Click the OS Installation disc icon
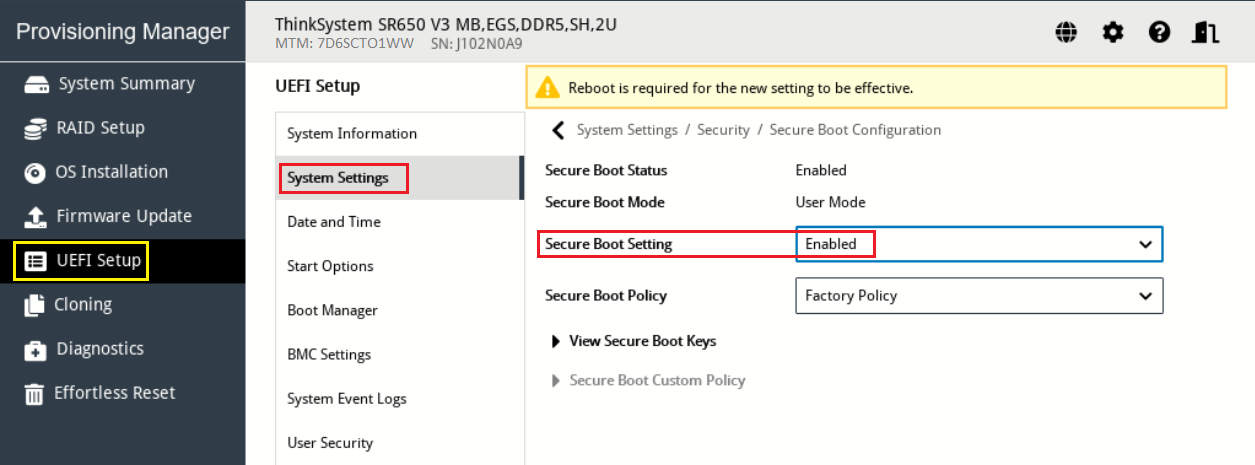The image size is (1255, 465). point(35,172)
